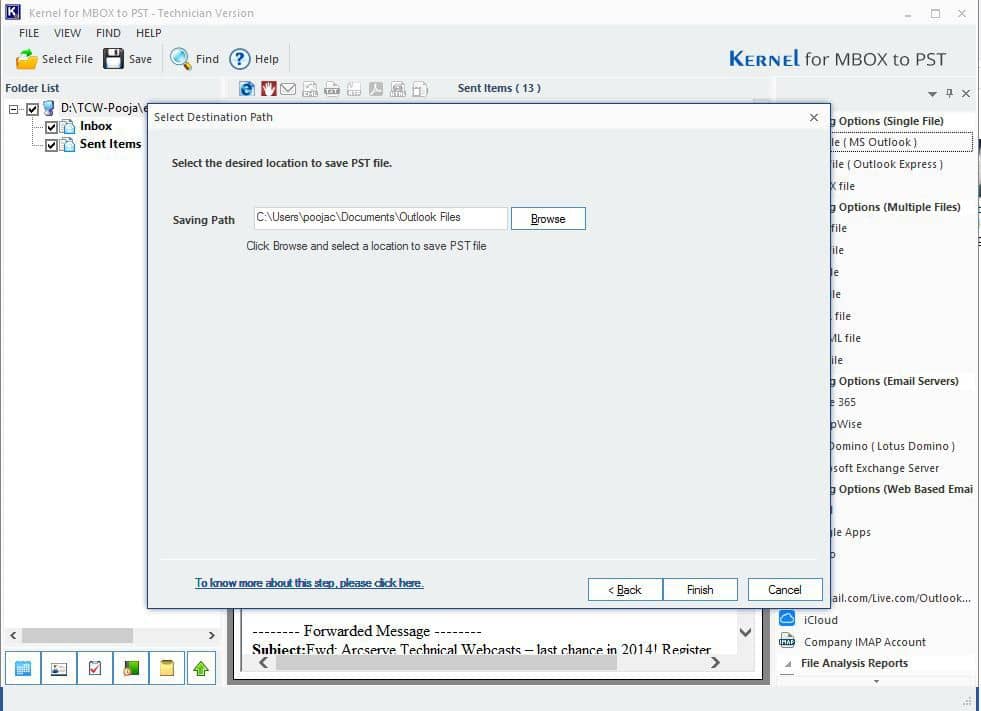
Task: Click the Saving Path text field
Action: click(x=380, y=218)
